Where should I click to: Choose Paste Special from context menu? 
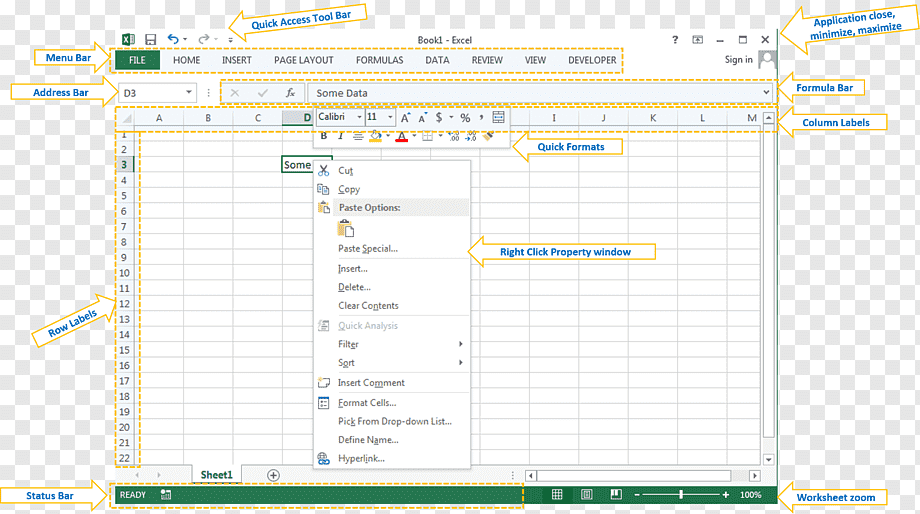tap(368, 249)
